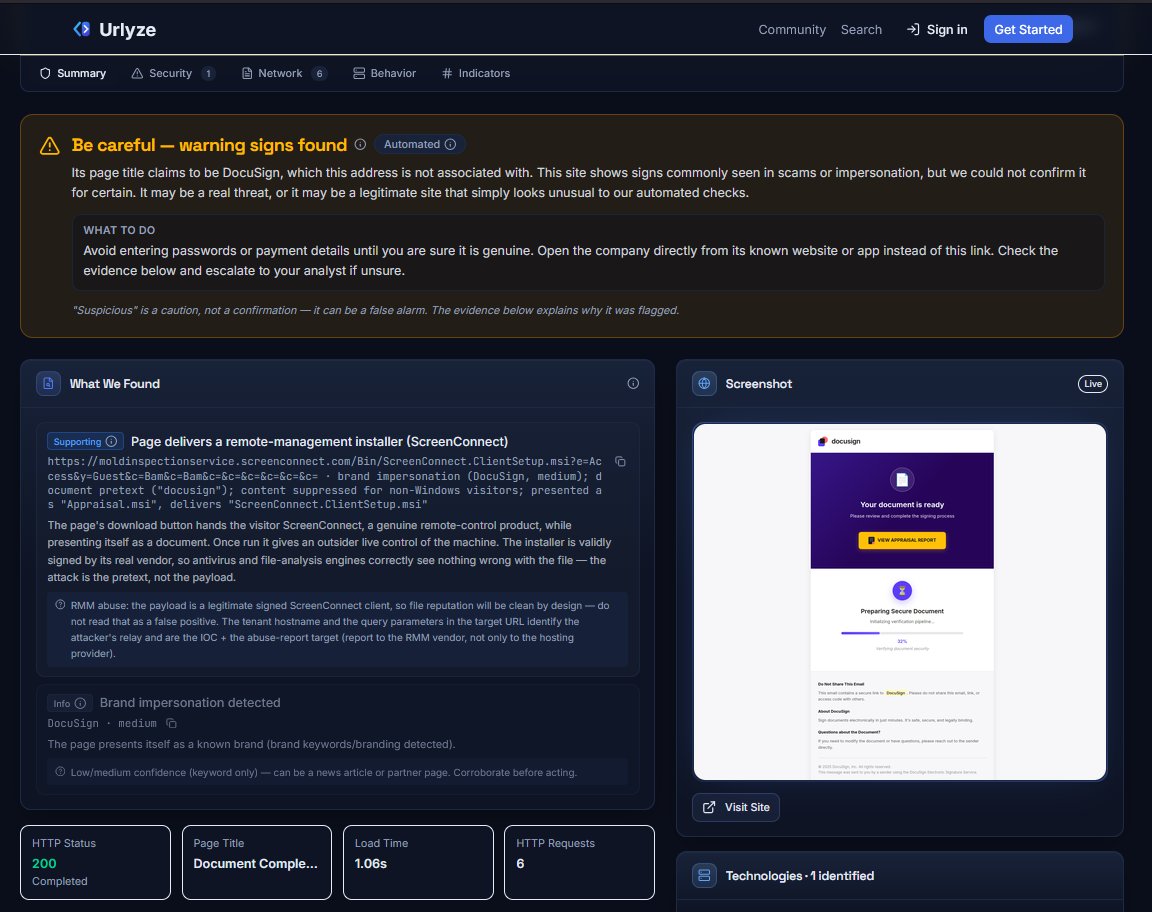1152x912 pixels.
Task: Click the Urlyze logo icon
Action: 82,29
